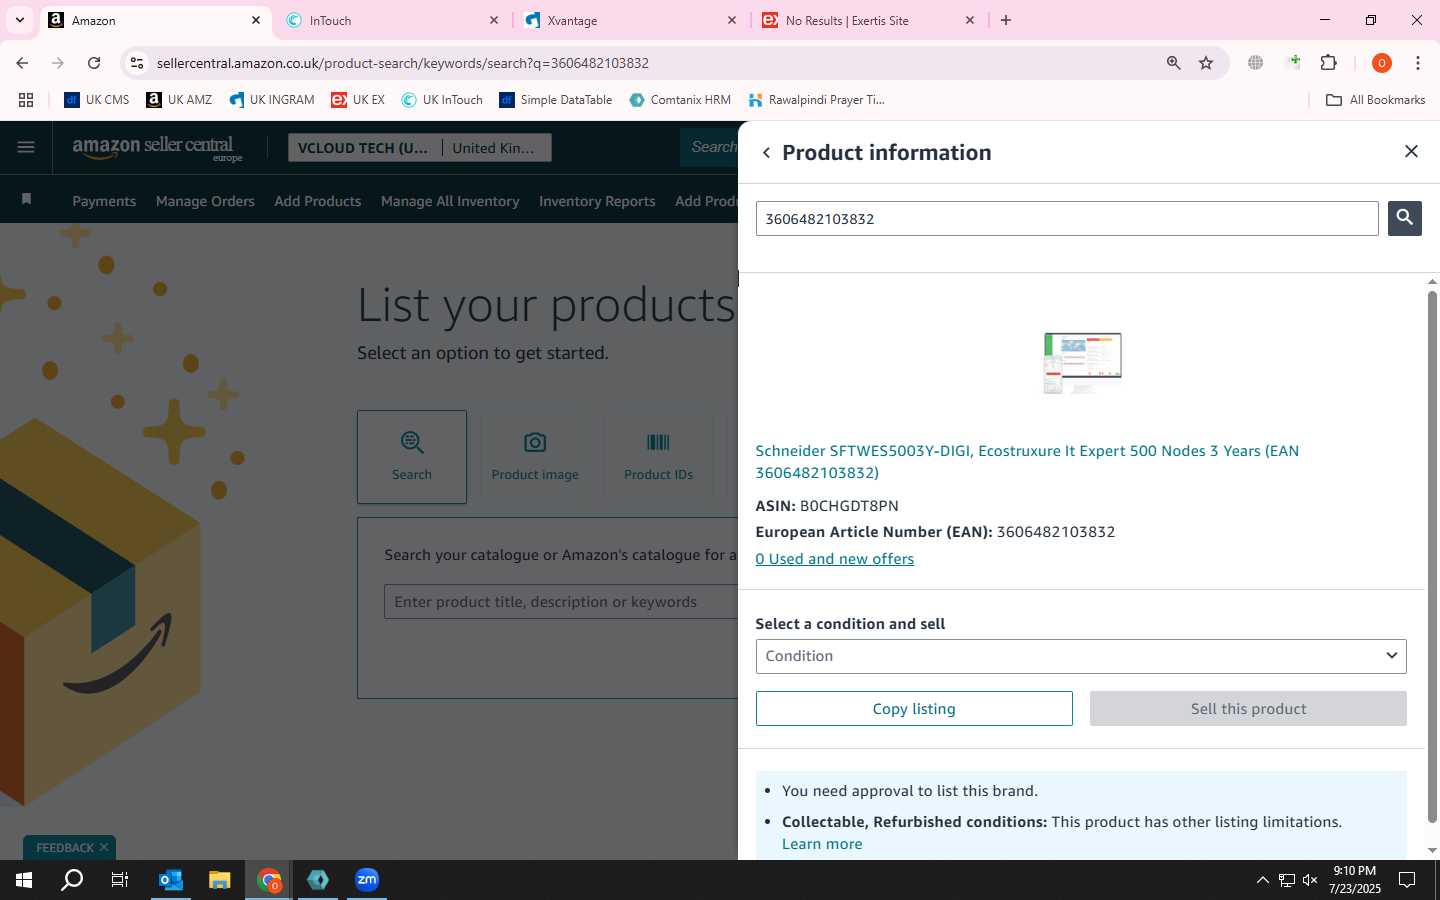Click the Copy listing button

point(914,709)
